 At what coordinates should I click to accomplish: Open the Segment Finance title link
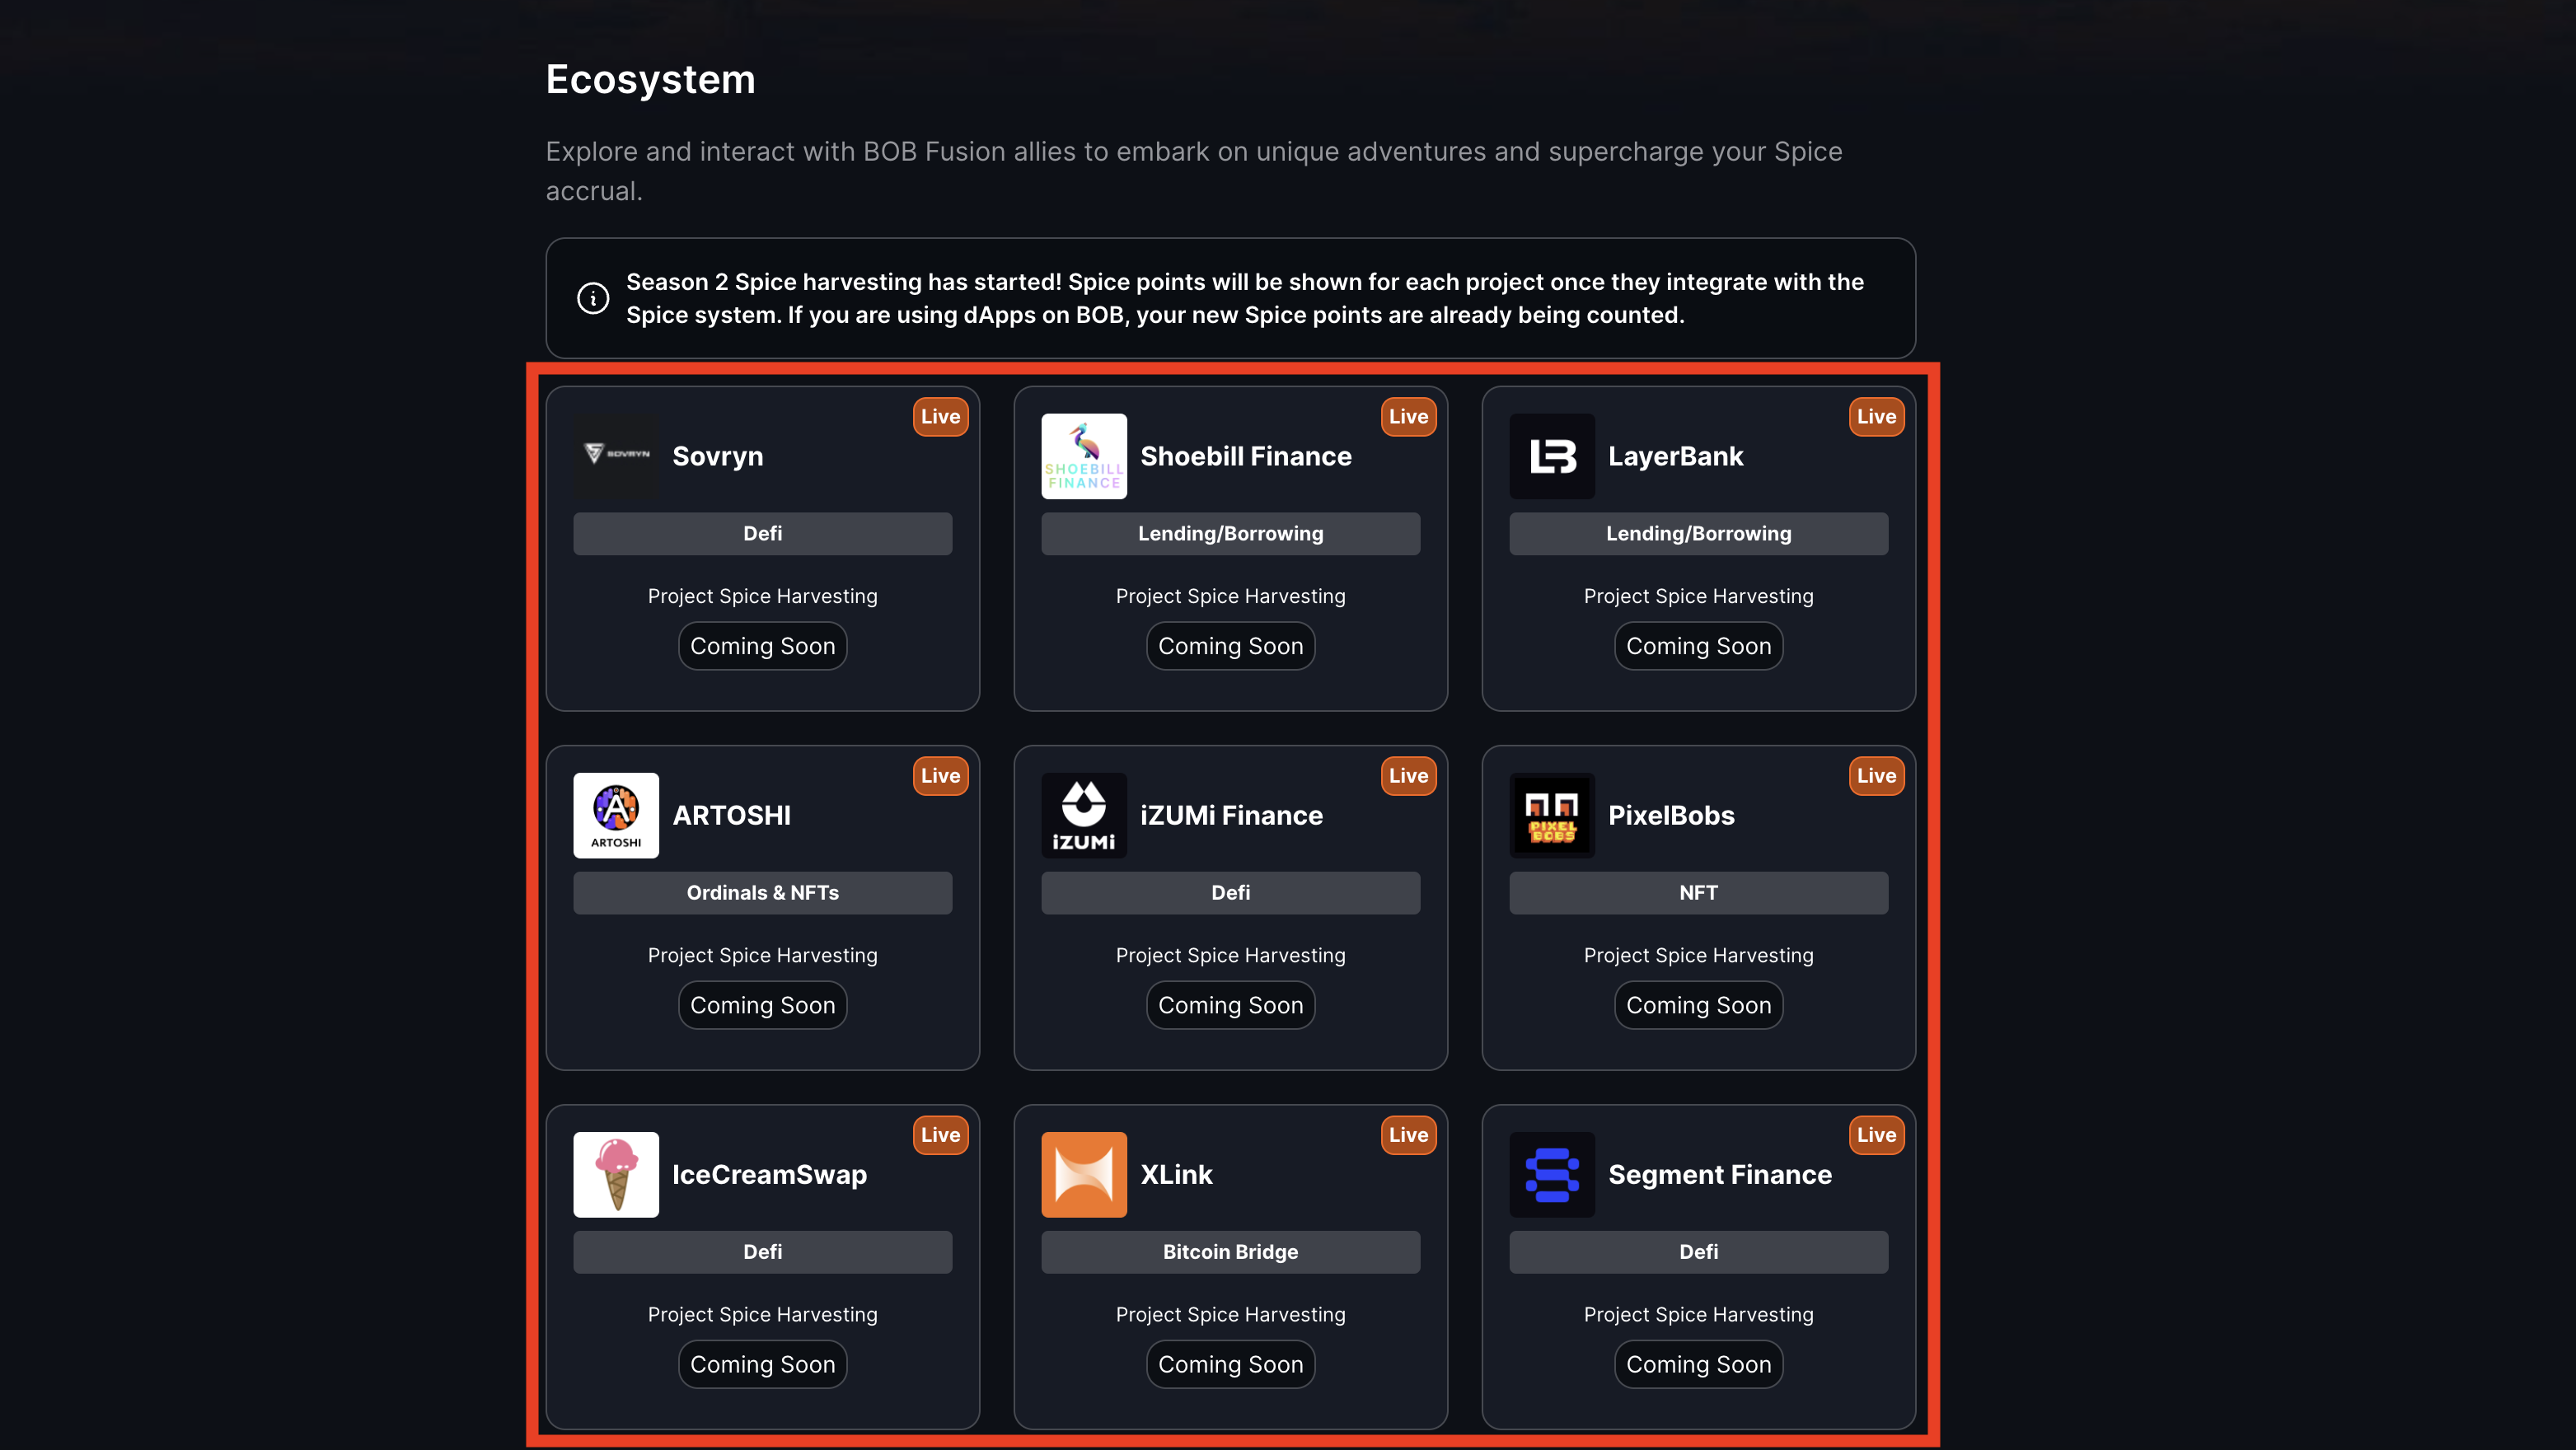[x=1719, y=1174]
